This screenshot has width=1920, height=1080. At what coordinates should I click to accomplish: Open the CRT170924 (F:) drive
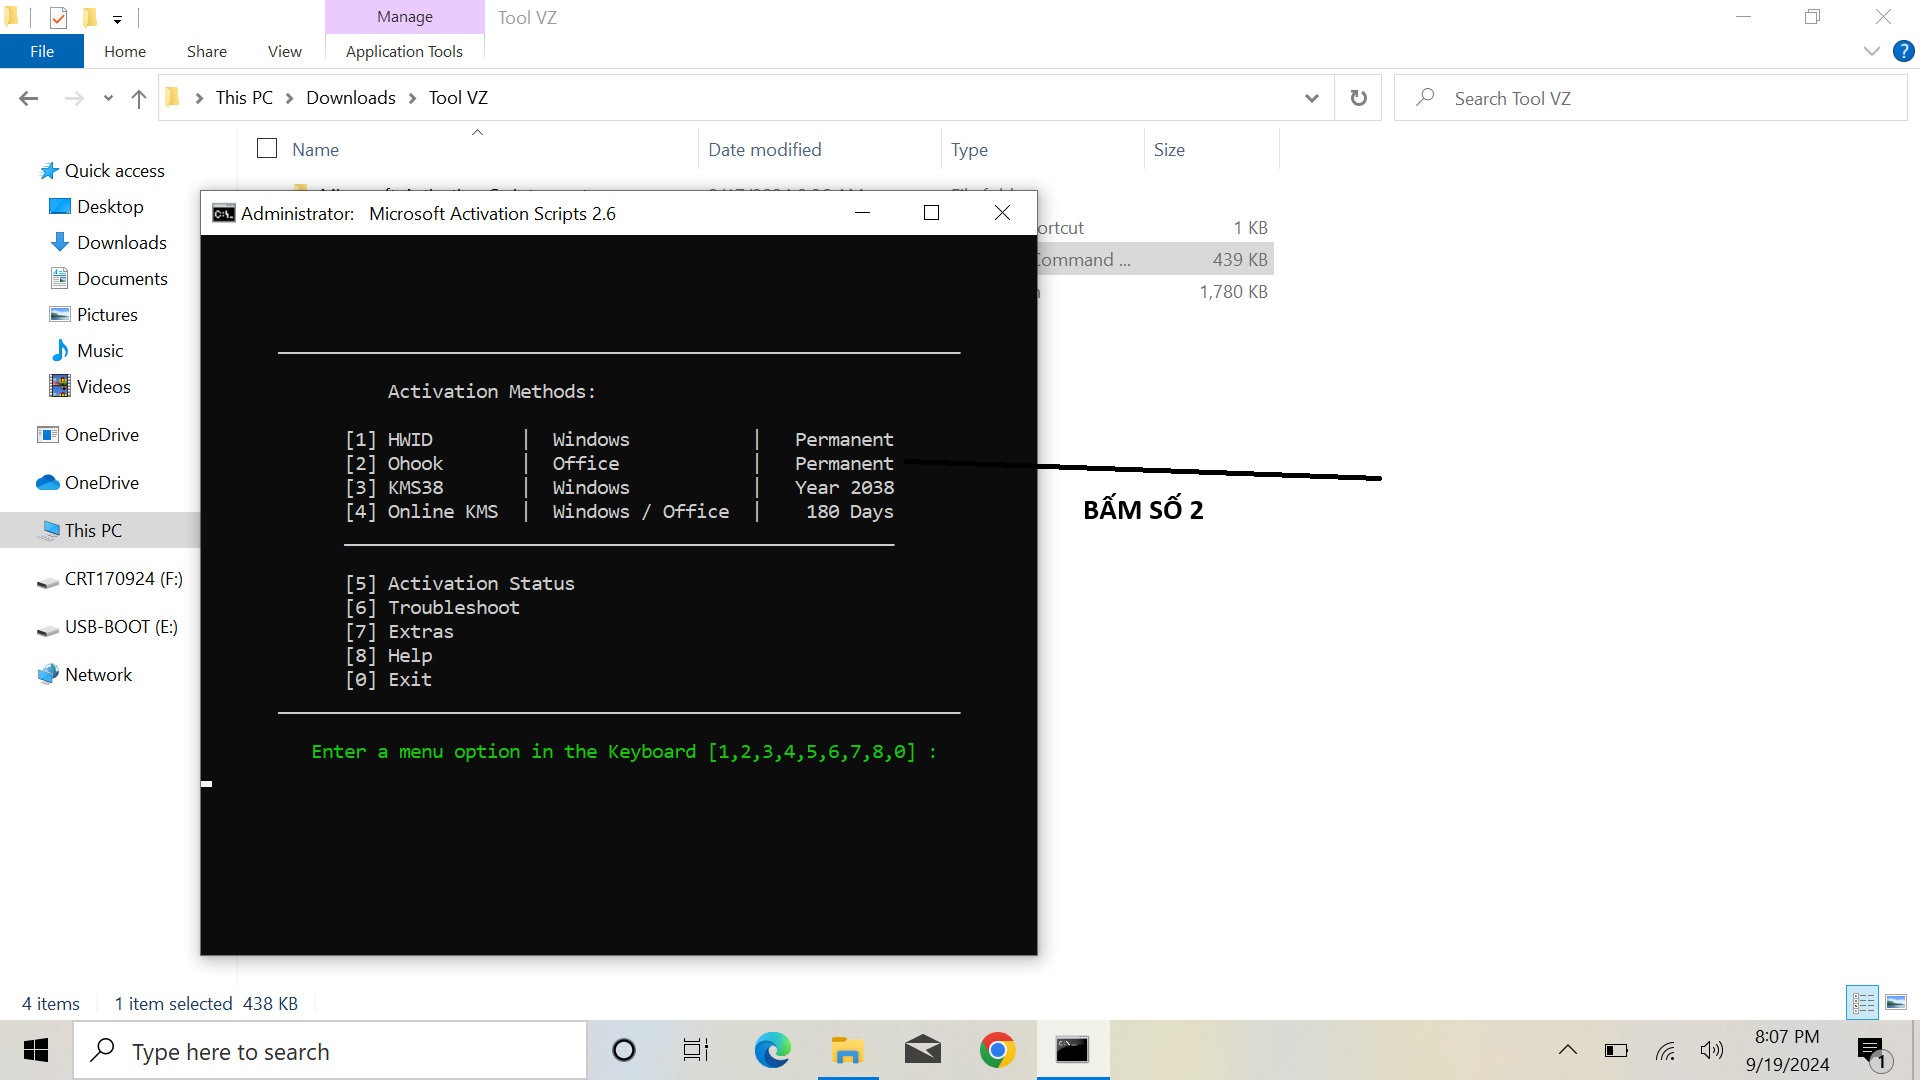[x=123, y=579]
